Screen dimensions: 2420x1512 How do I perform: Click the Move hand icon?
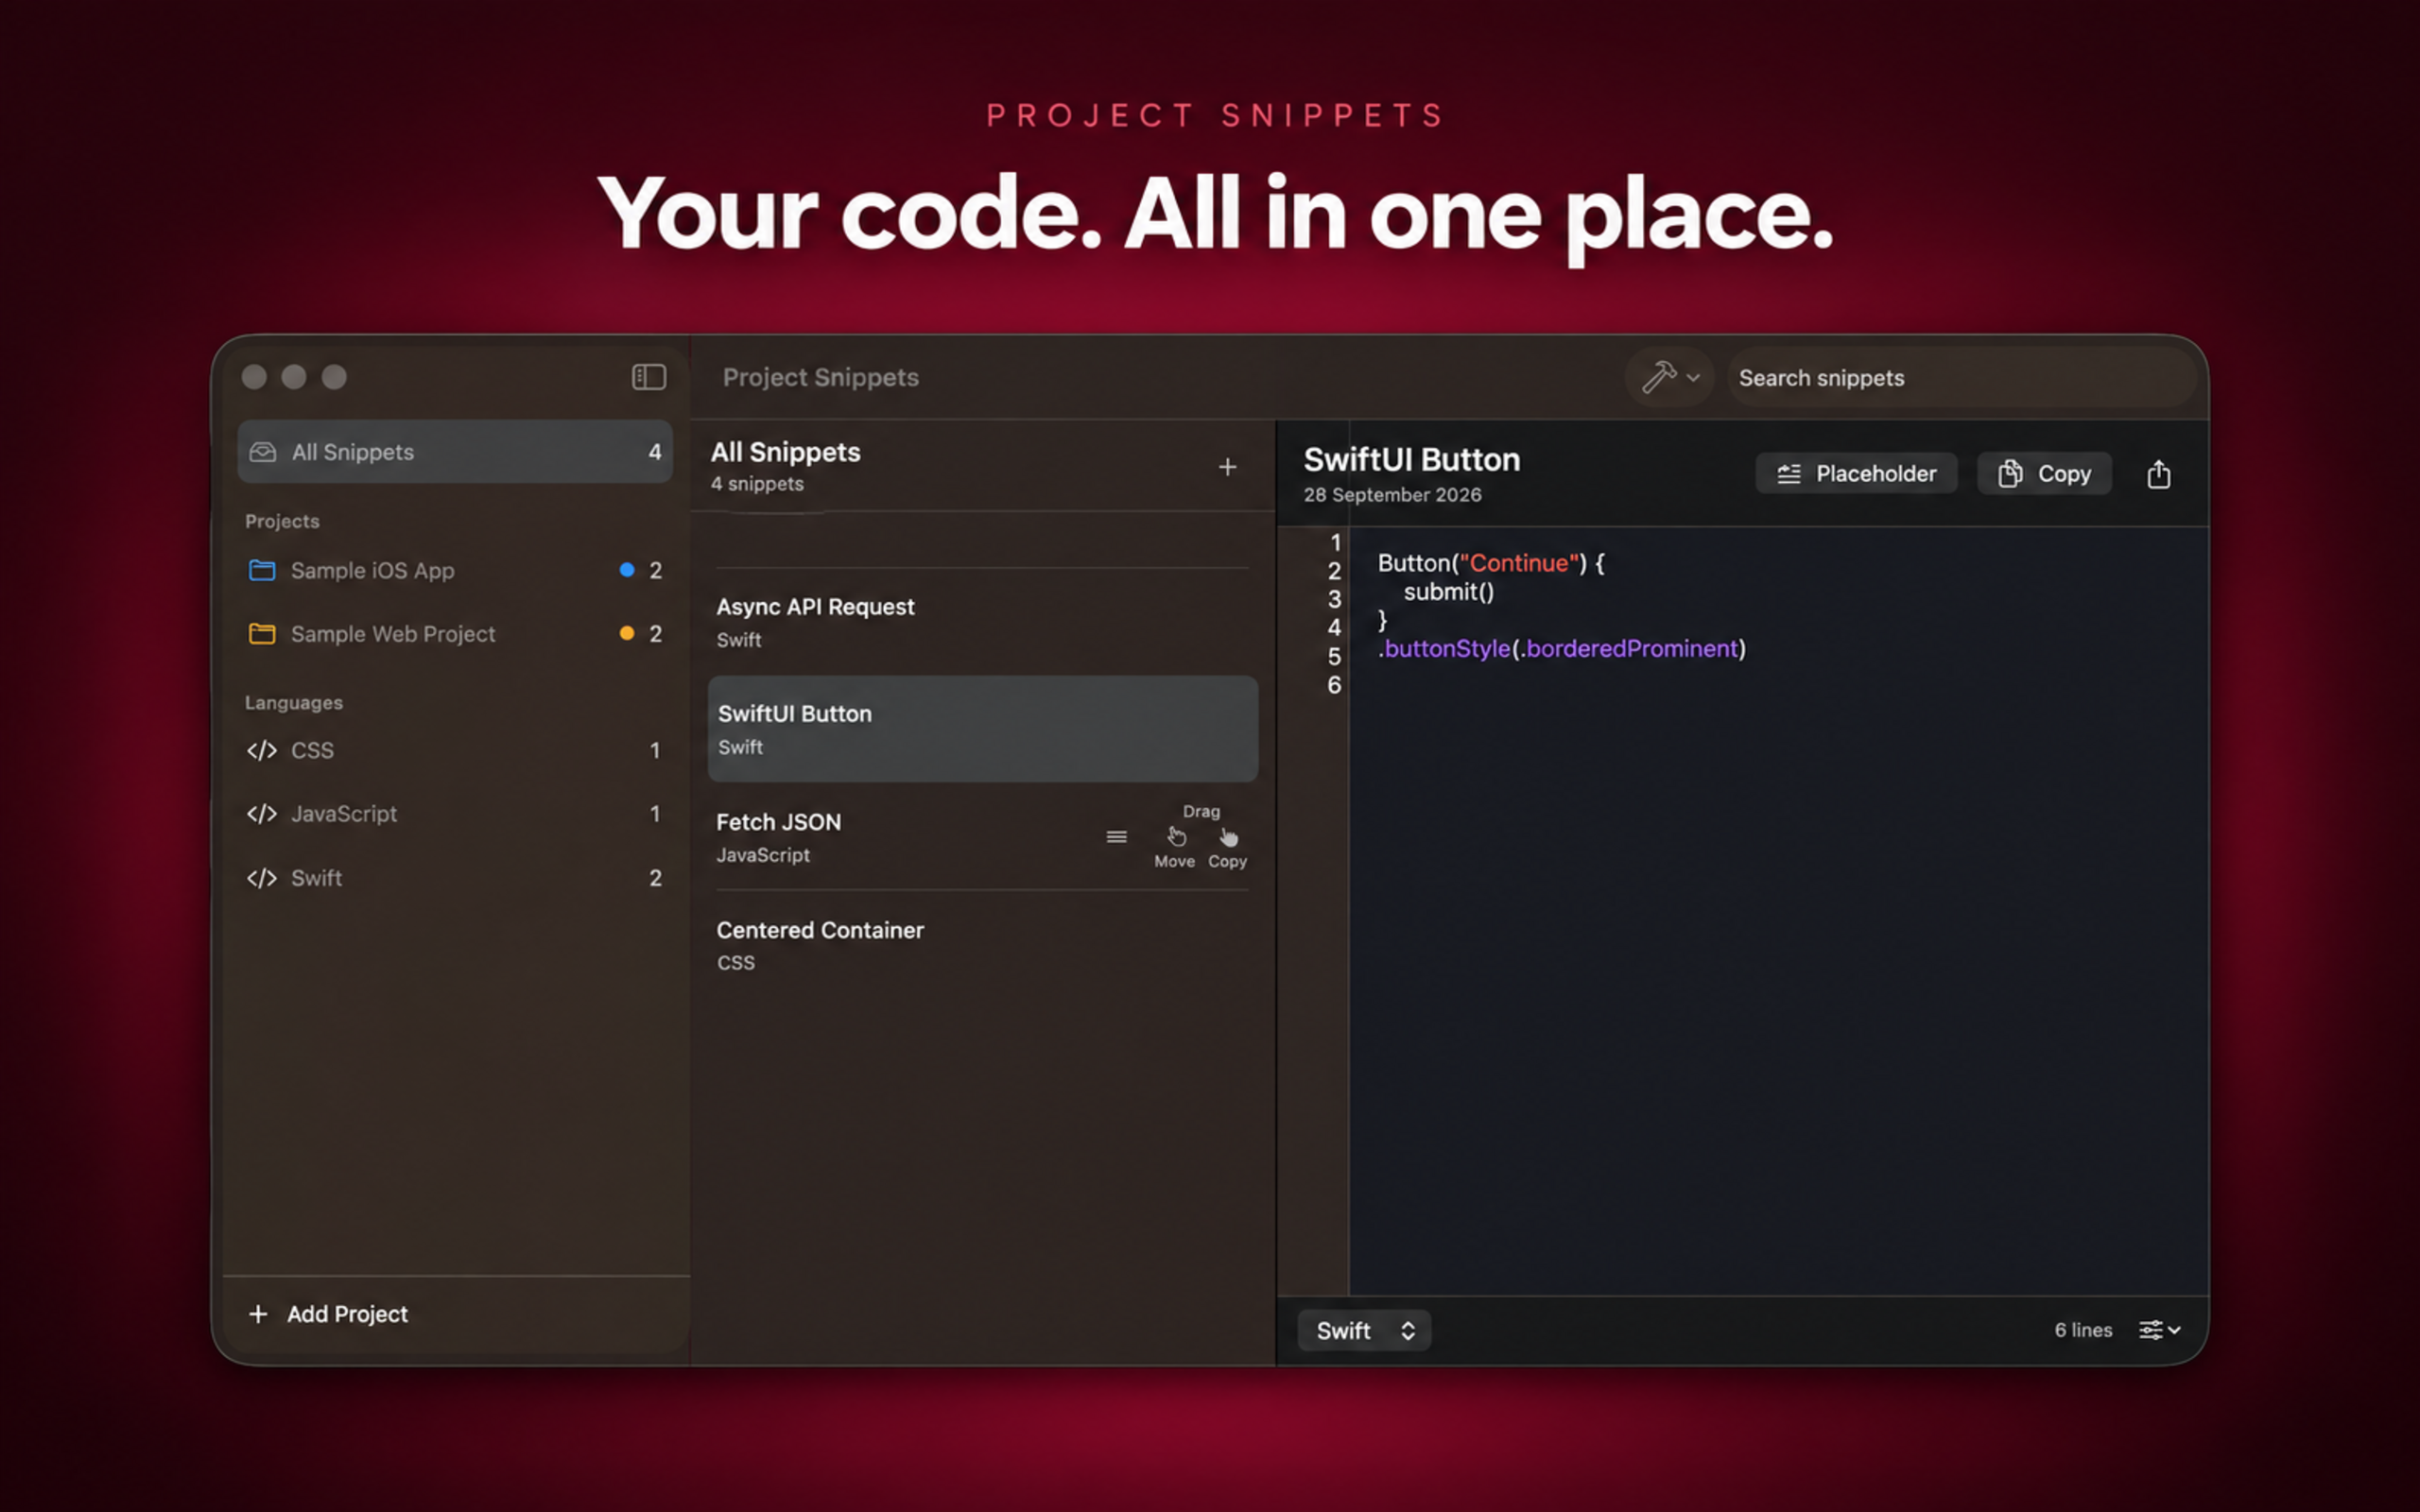coord(1176,836)
